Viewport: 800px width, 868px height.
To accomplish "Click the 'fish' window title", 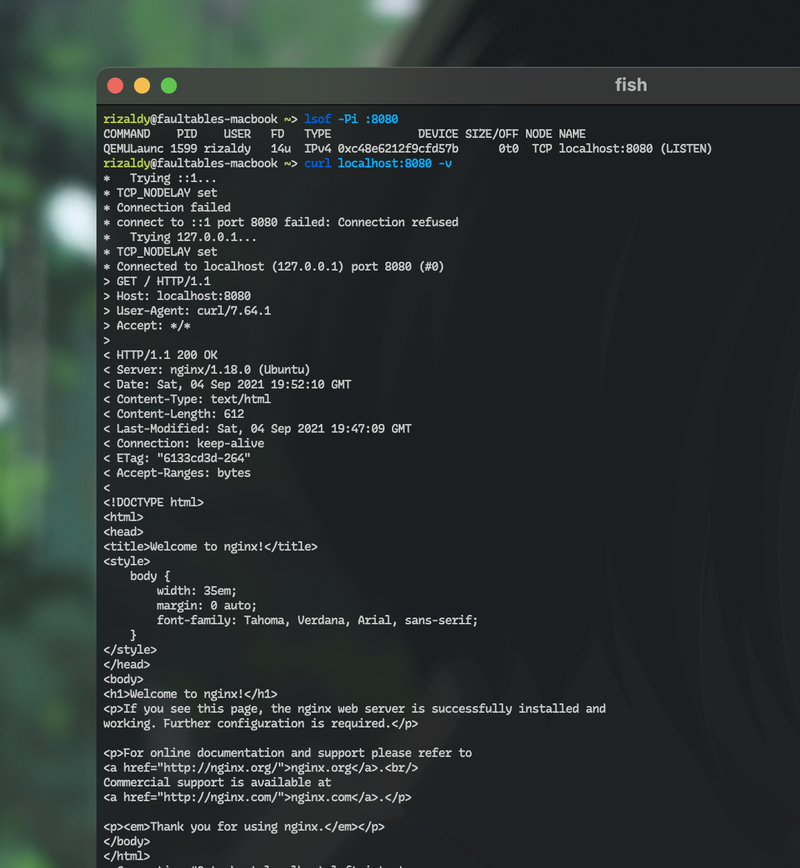I will 631,85.
